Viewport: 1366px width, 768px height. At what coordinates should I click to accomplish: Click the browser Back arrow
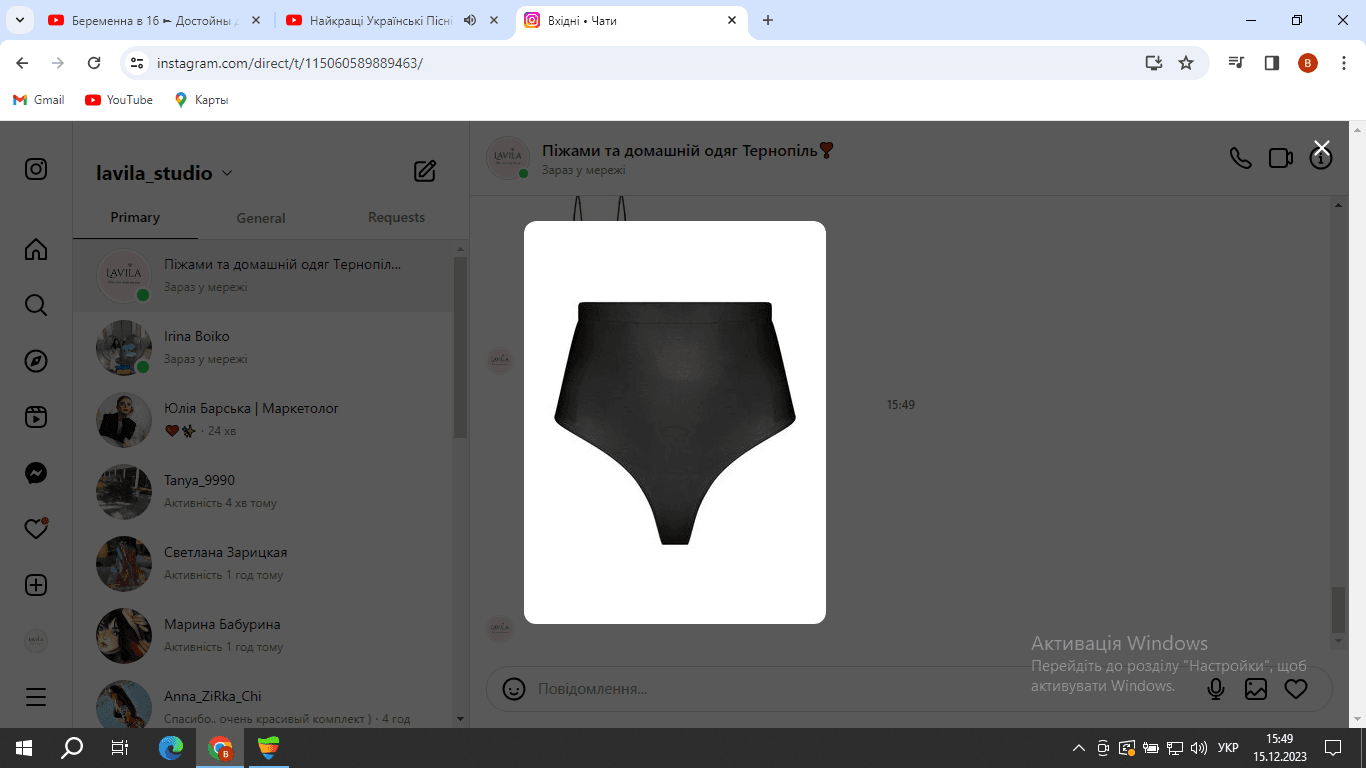pos(22,63)
